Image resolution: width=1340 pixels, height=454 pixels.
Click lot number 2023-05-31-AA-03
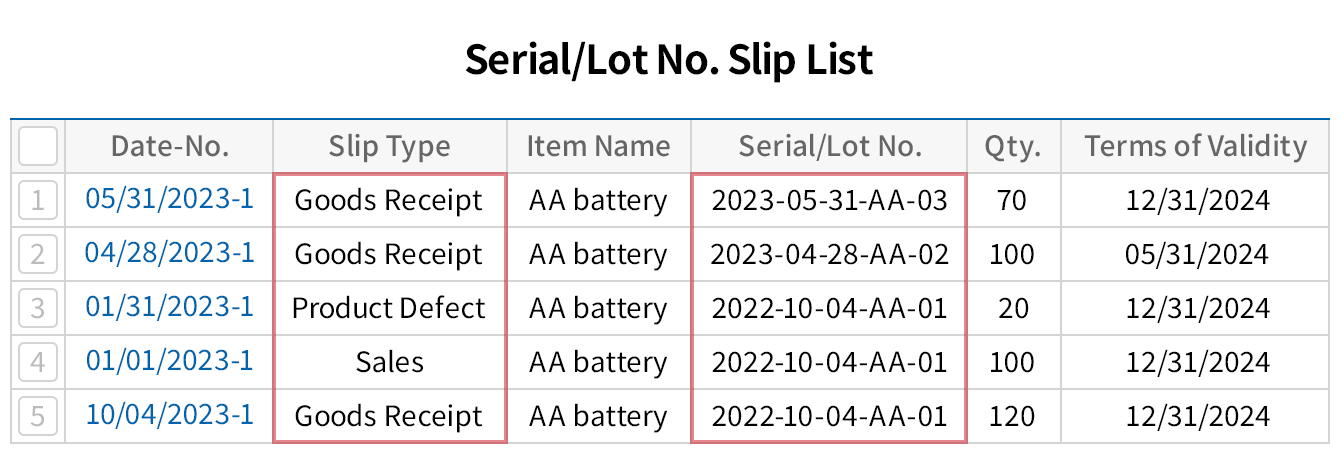829,200
